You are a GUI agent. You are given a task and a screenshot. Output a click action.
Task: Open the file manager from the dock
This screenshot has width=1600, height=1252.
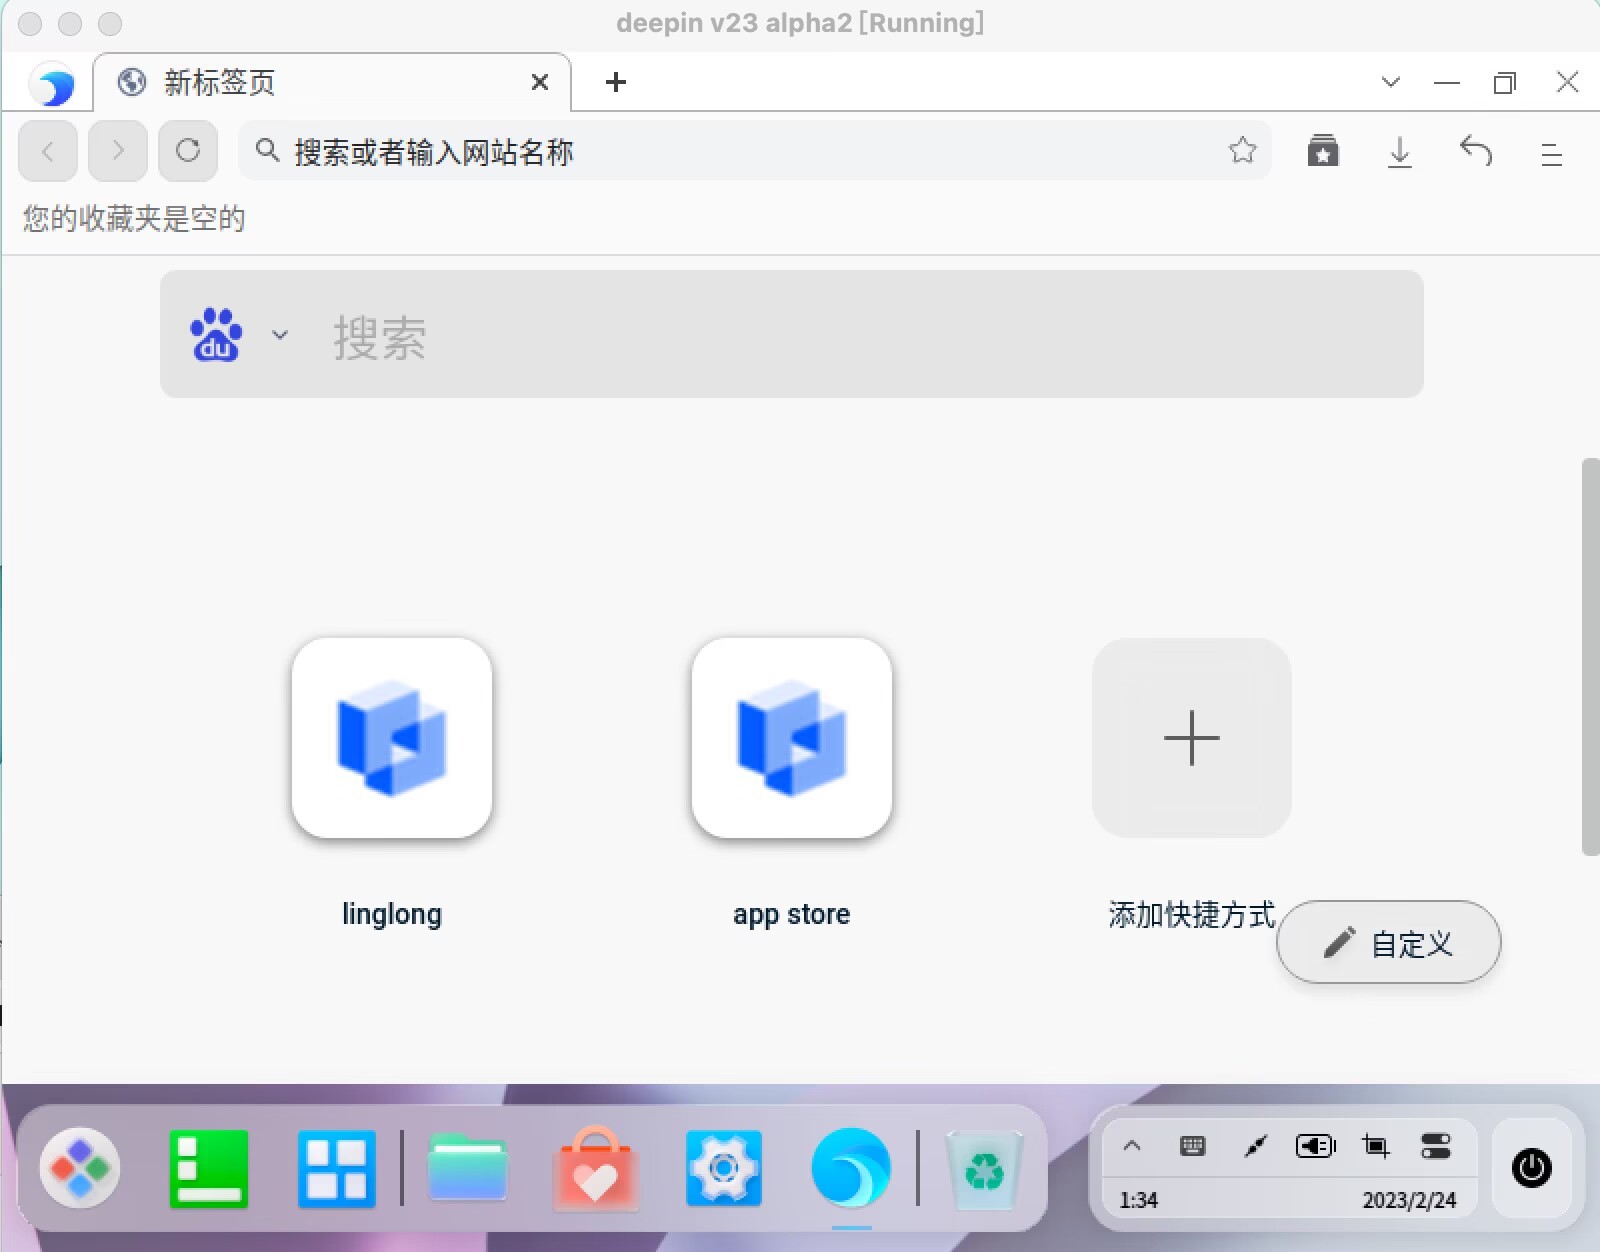coord(468,1169)
